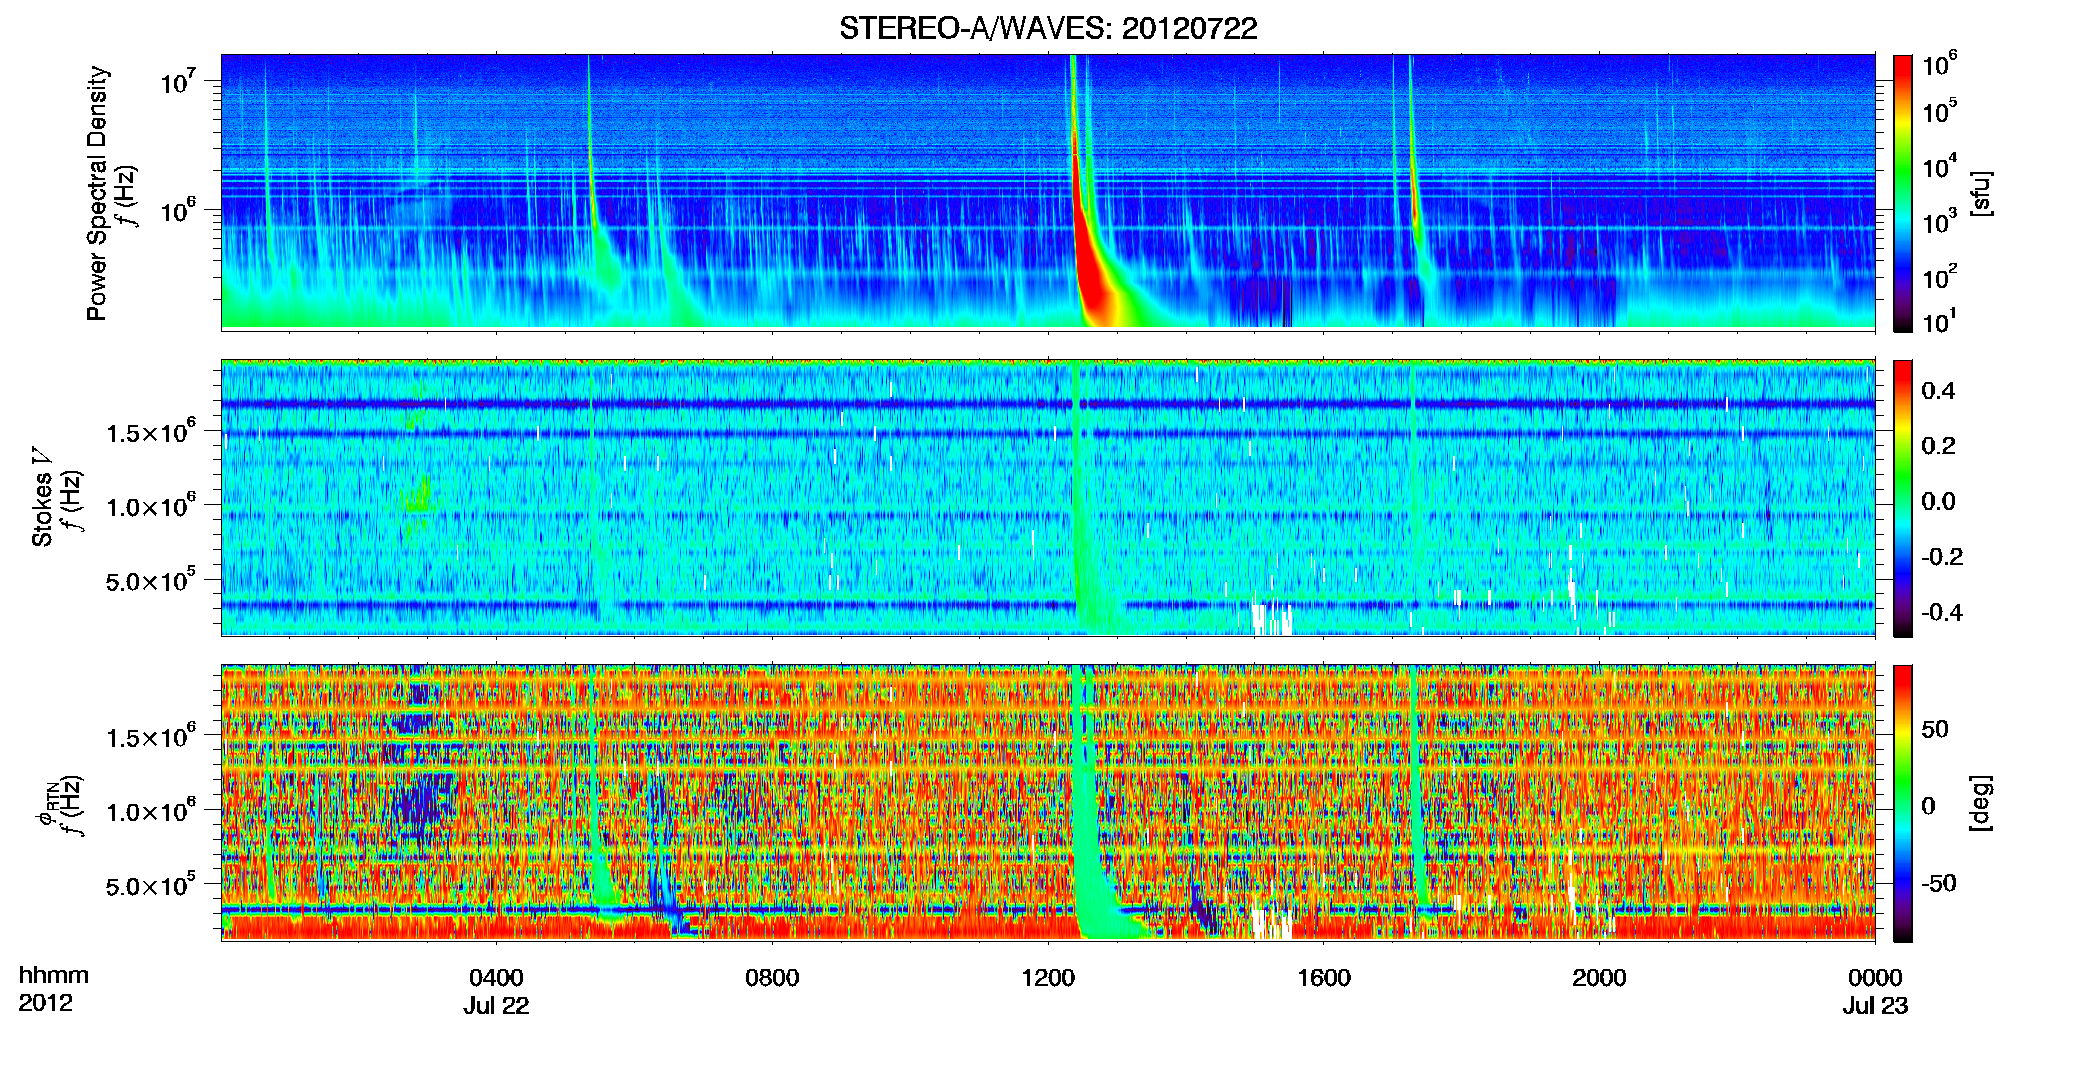This screenshot has width=2096, height=1080.
Task: Click the 10^1 label on sfu color bar
Action: coord(1940,320)
